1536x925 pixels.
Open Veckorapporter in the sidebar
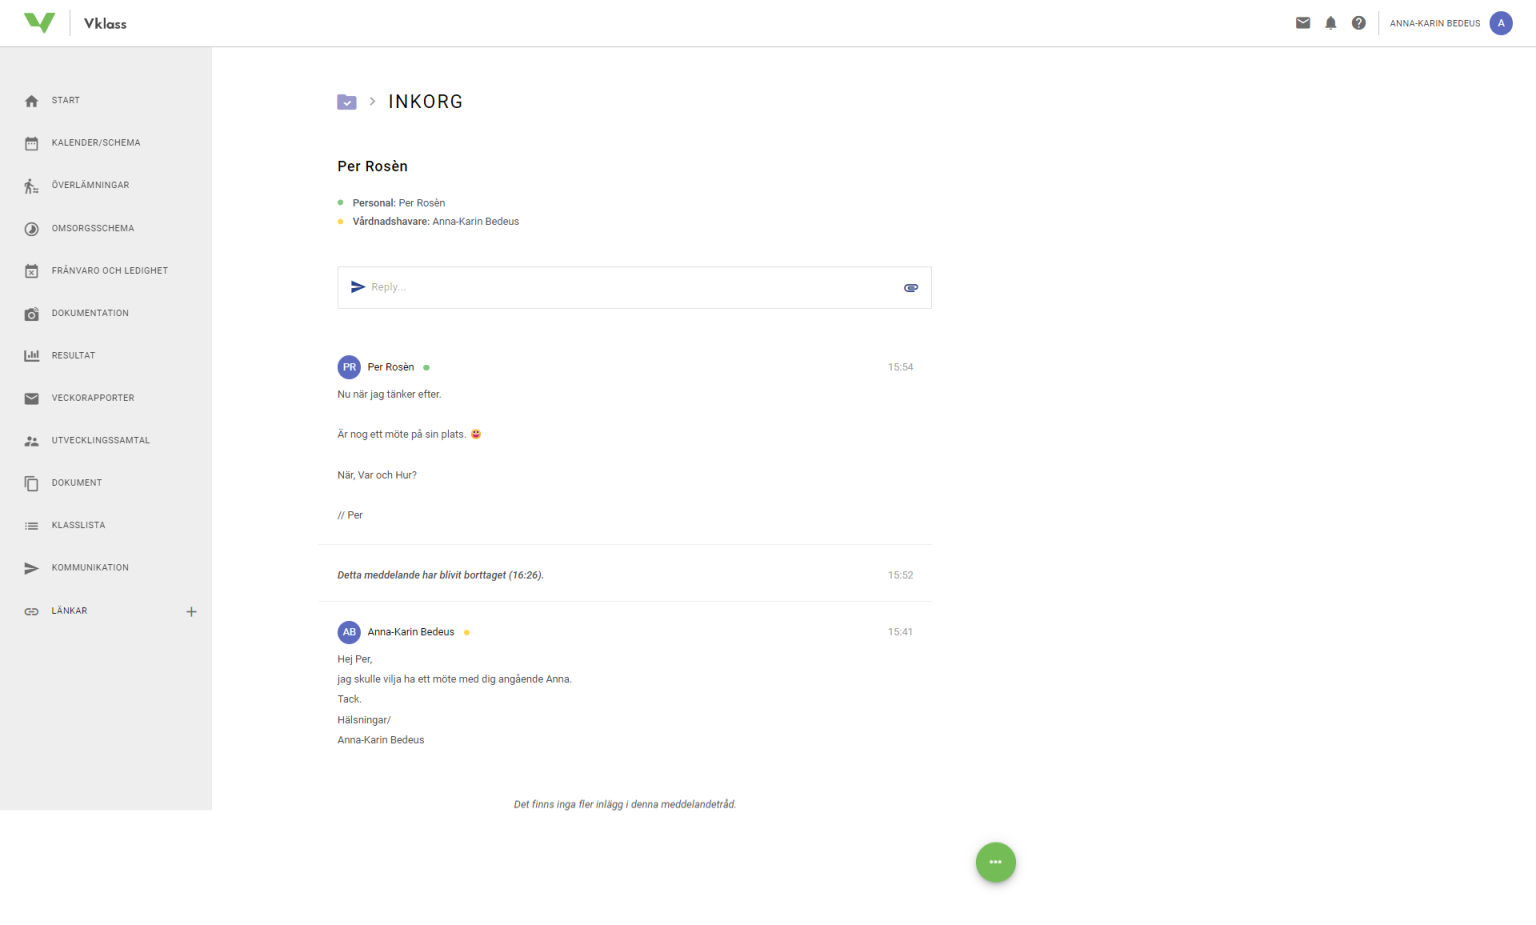(92, 398)
